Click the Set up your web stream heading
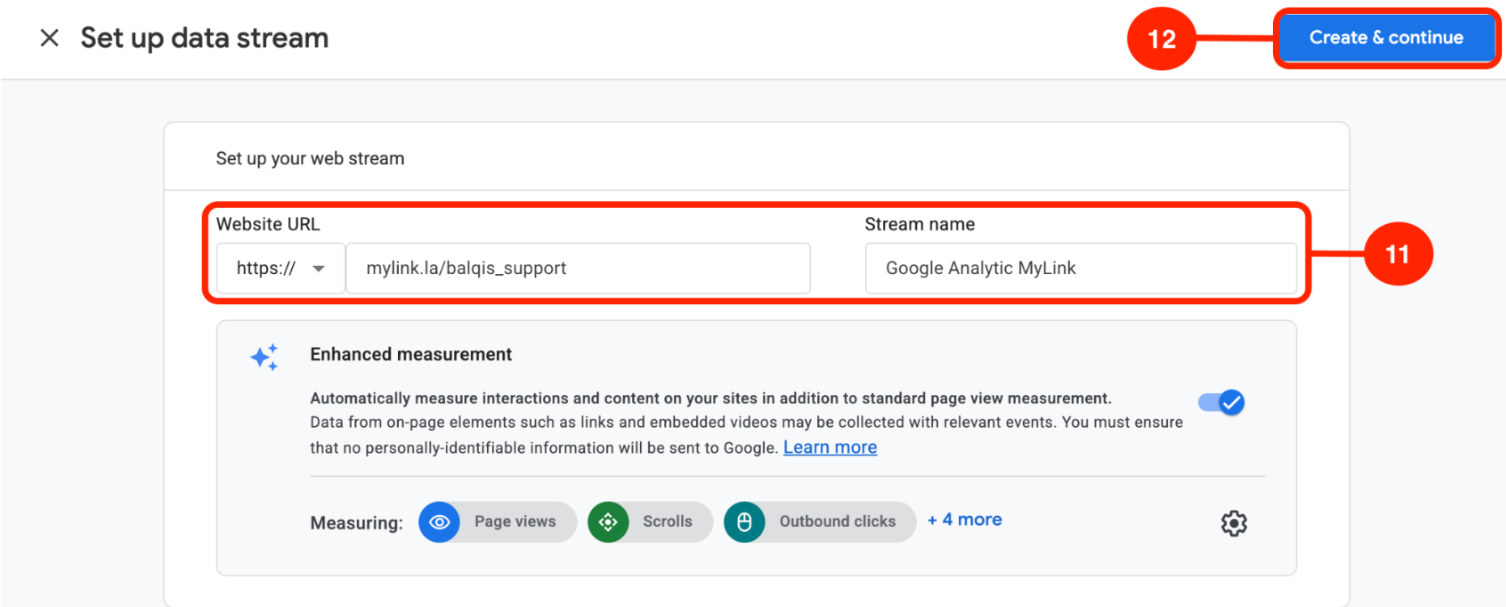 (310, 158)
